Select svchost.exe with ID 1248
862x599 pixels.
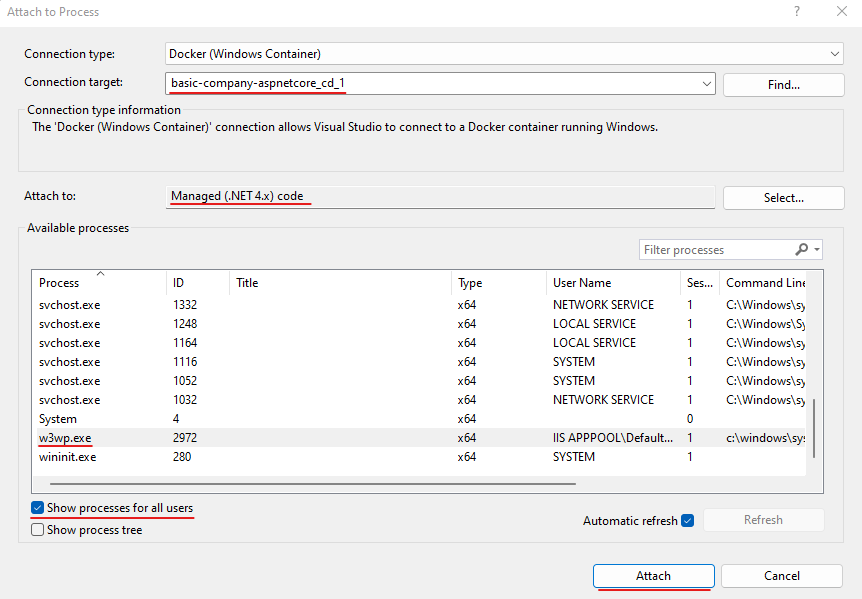pos(421,324)
